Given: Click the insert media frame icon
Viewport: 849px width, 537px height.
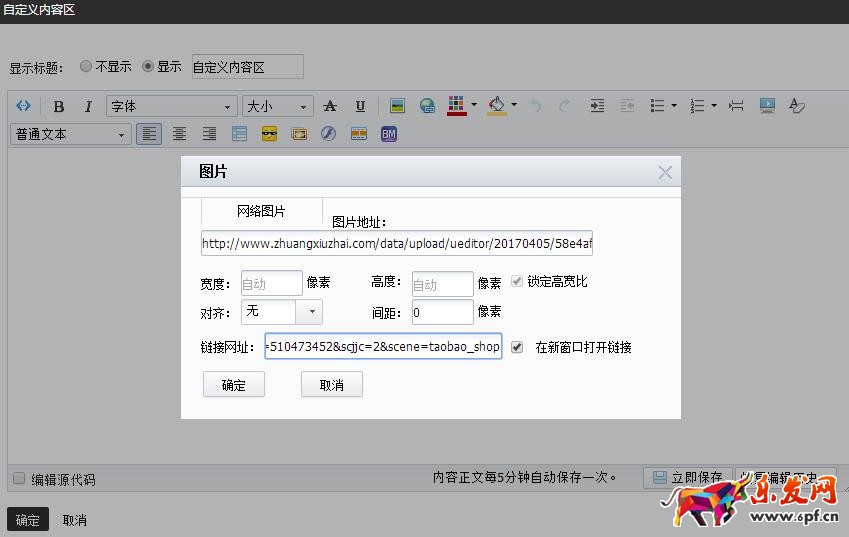Looking at the screenshot, I should tap(299, 134).
